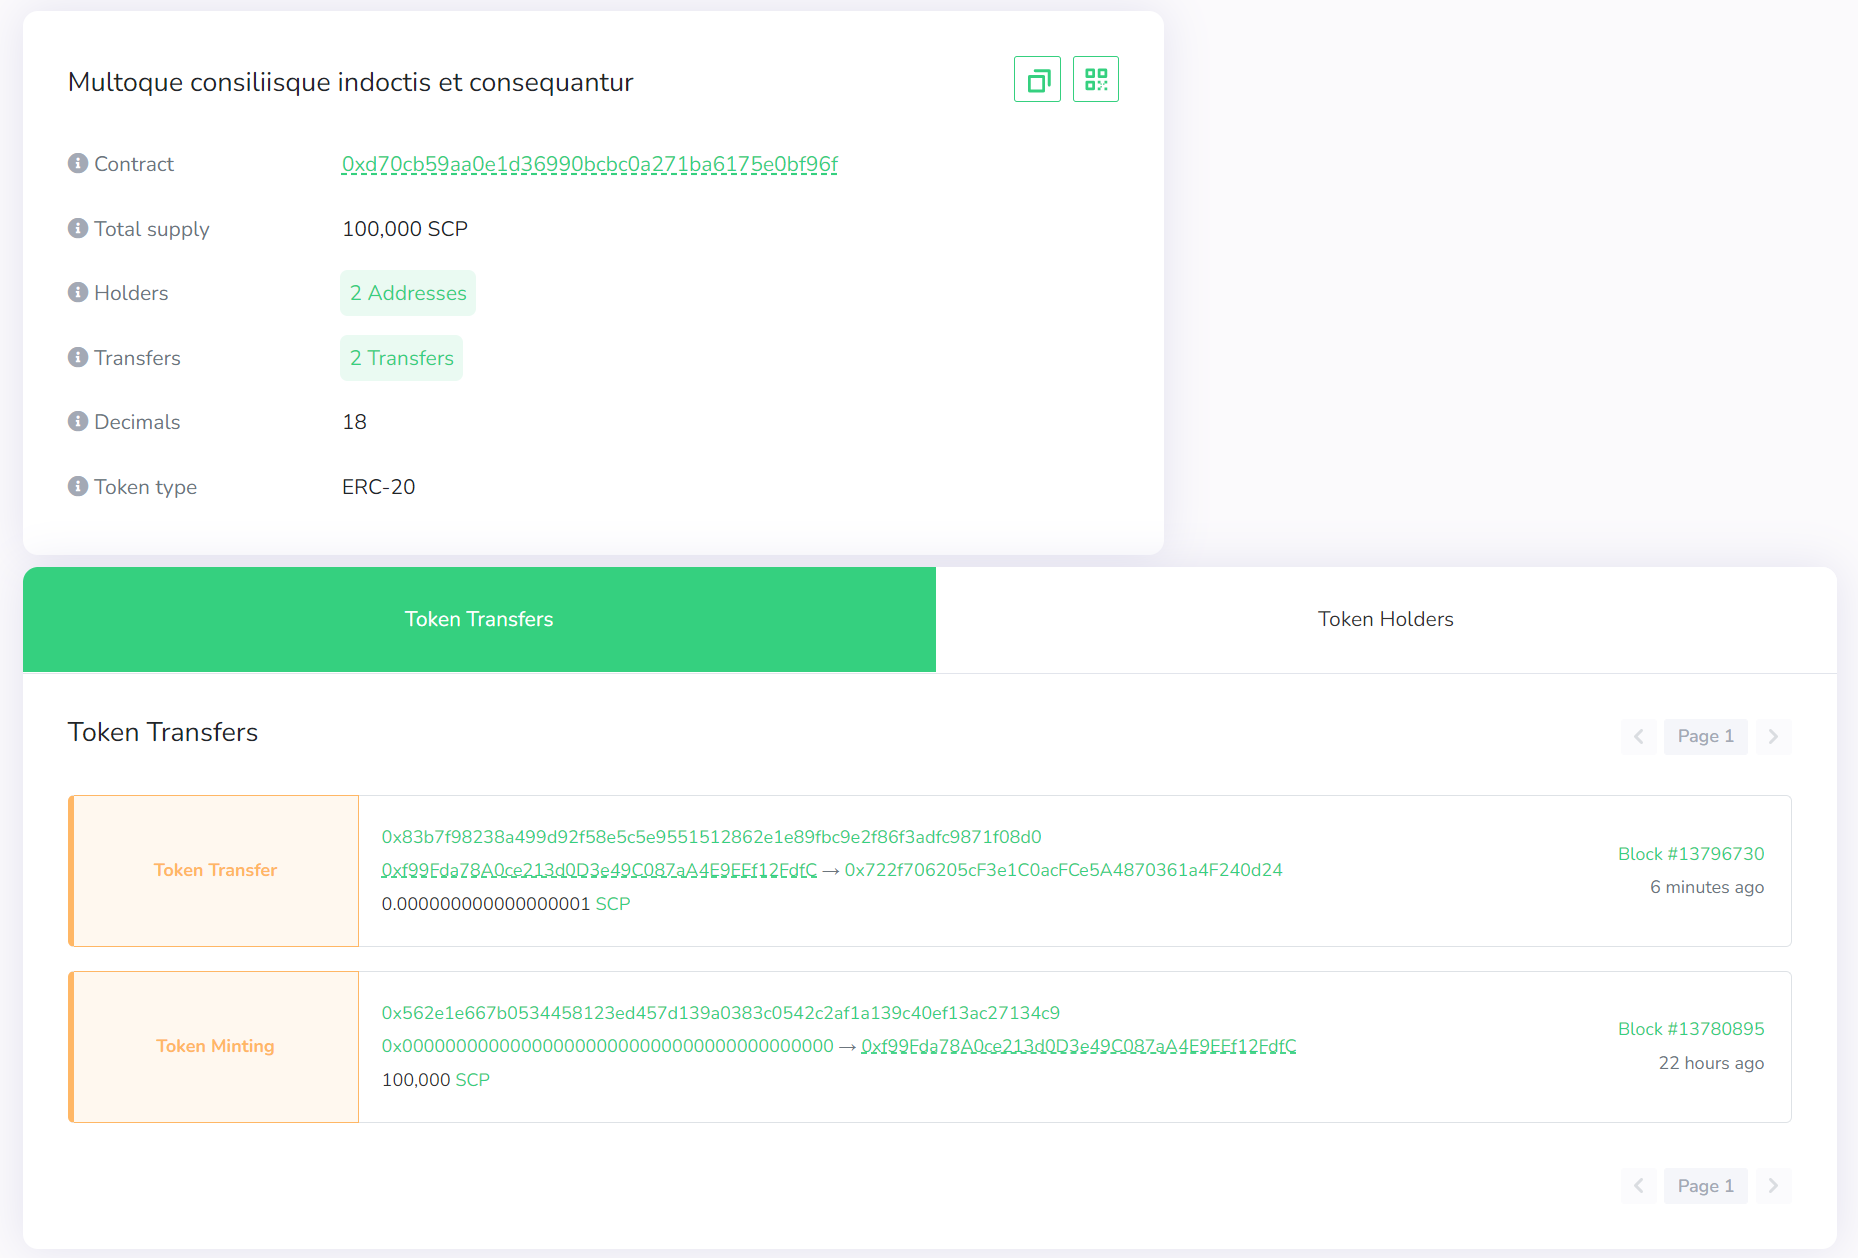Click info icon next to Contract

[78, 163]
